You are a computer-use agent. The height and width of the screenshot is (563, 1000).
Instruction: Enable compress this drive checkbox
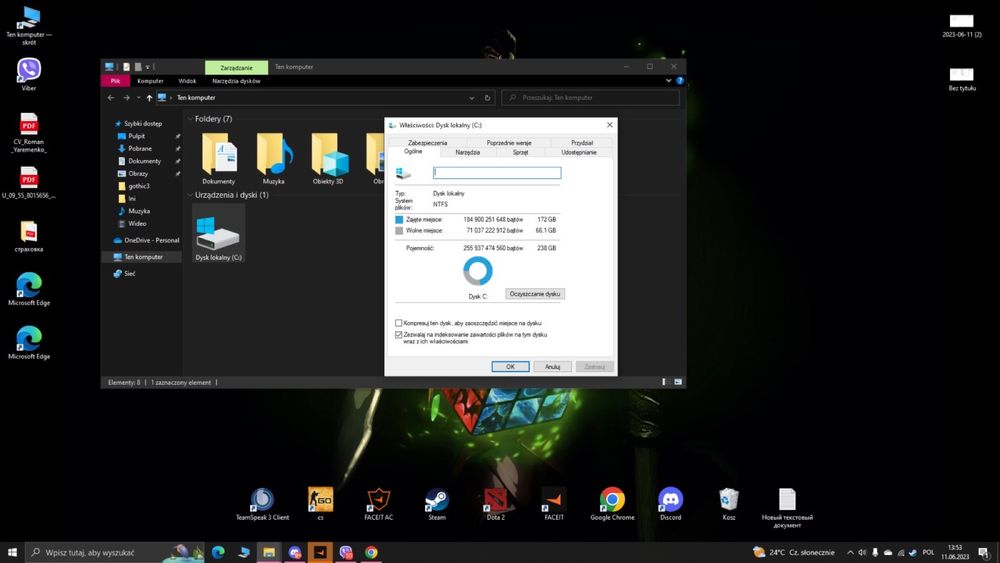pos(399,323)
